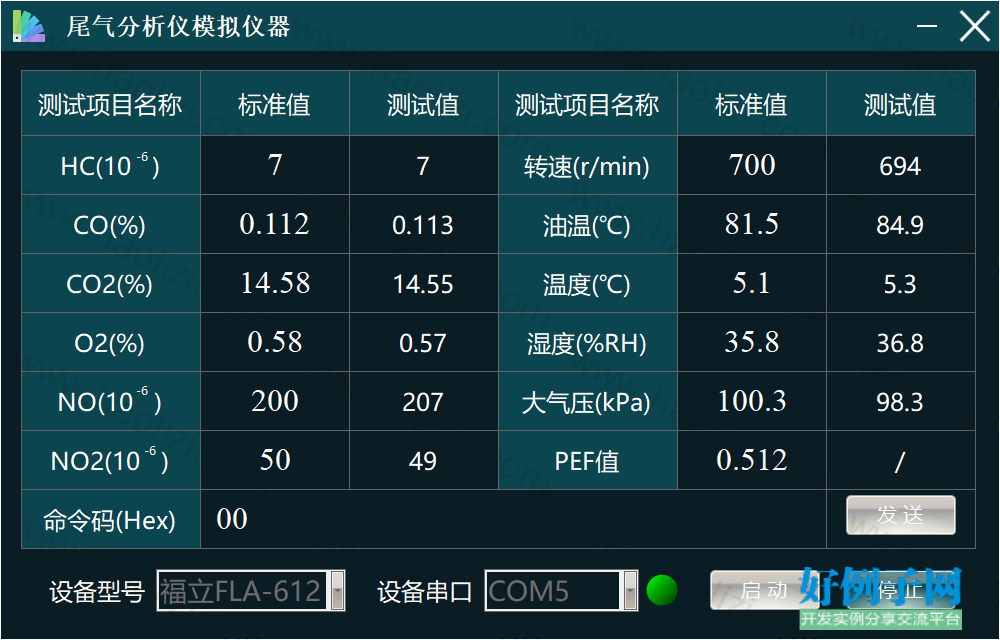
Task: Click the 转速(r/min) label
Action: (x=587, y=165)
